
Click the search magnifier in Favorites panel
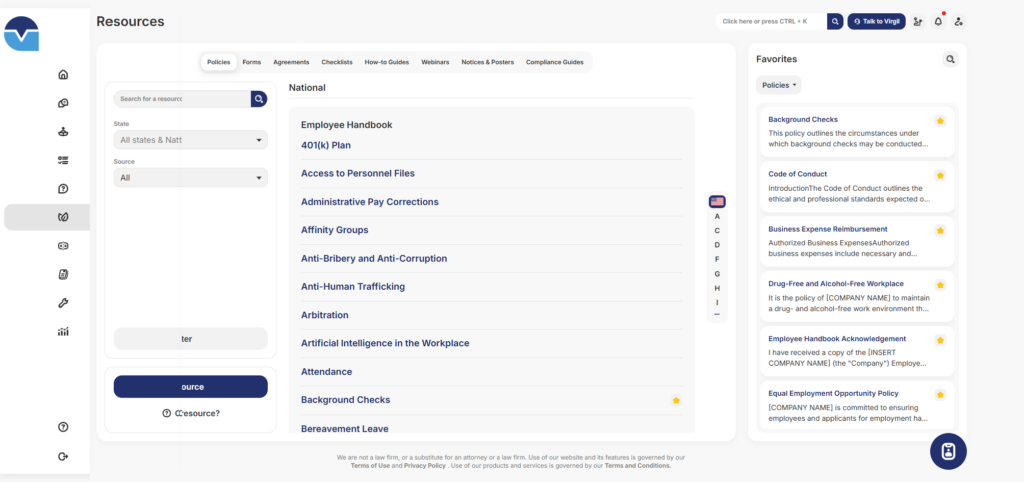click(x=950, y=59)
